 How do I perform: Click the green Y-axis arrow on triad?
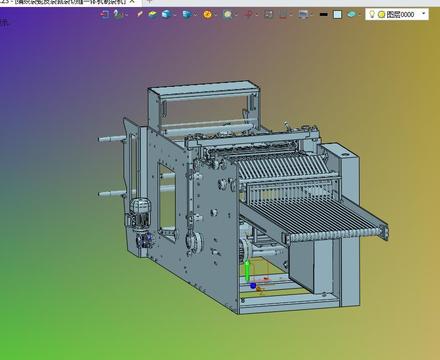(x=247, y=271)
